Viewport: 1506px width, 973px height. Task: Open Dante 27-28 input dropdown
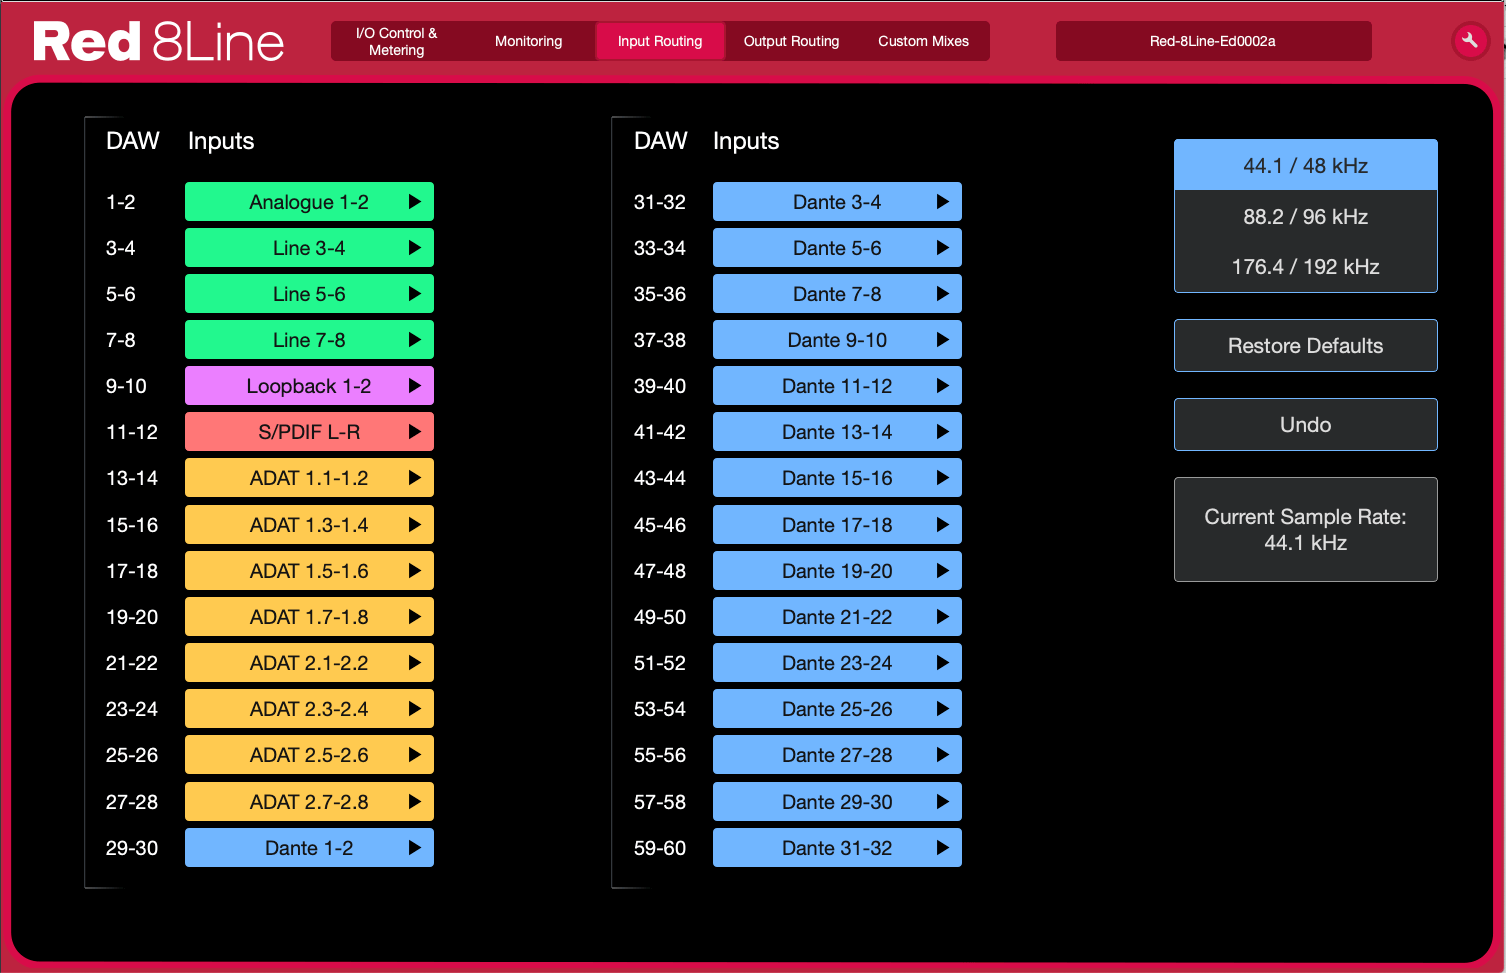click(837, 755)
